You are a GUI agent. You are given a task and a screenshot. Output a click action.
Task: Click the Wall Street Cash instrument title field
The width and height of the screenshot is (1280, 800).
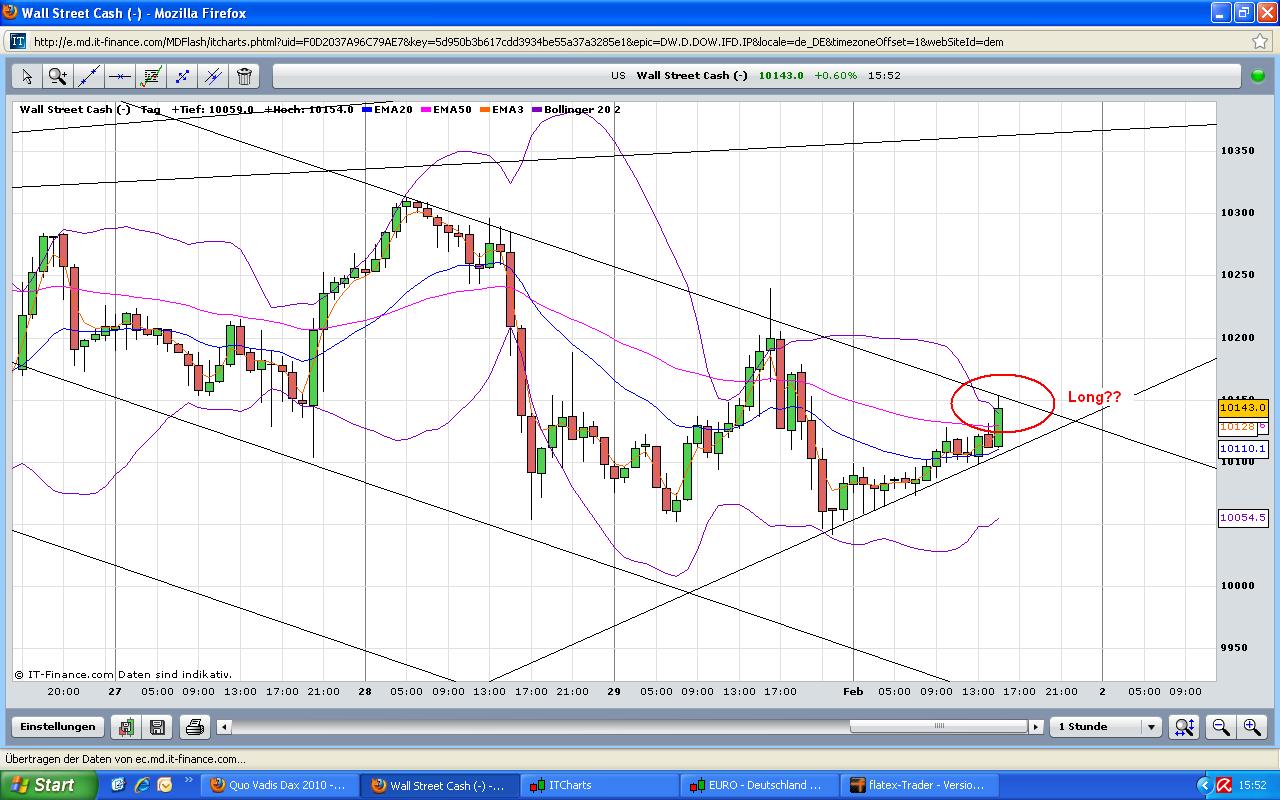click(x=755, y=76)
